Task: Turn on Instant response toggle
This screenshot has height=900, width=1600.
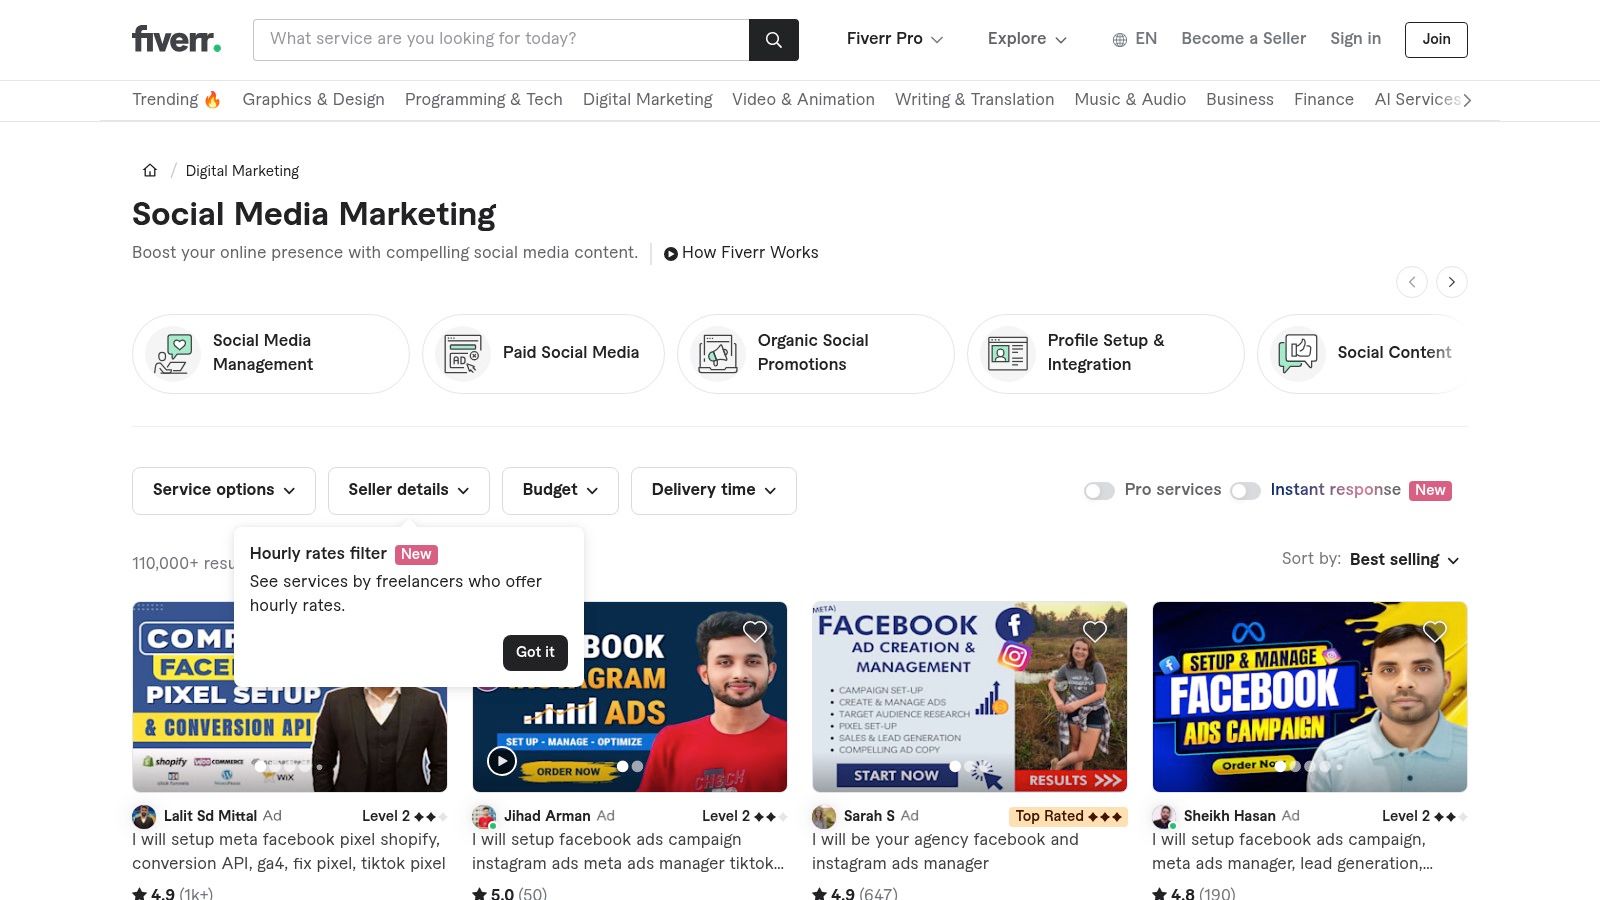Action: pos(1245,491)
